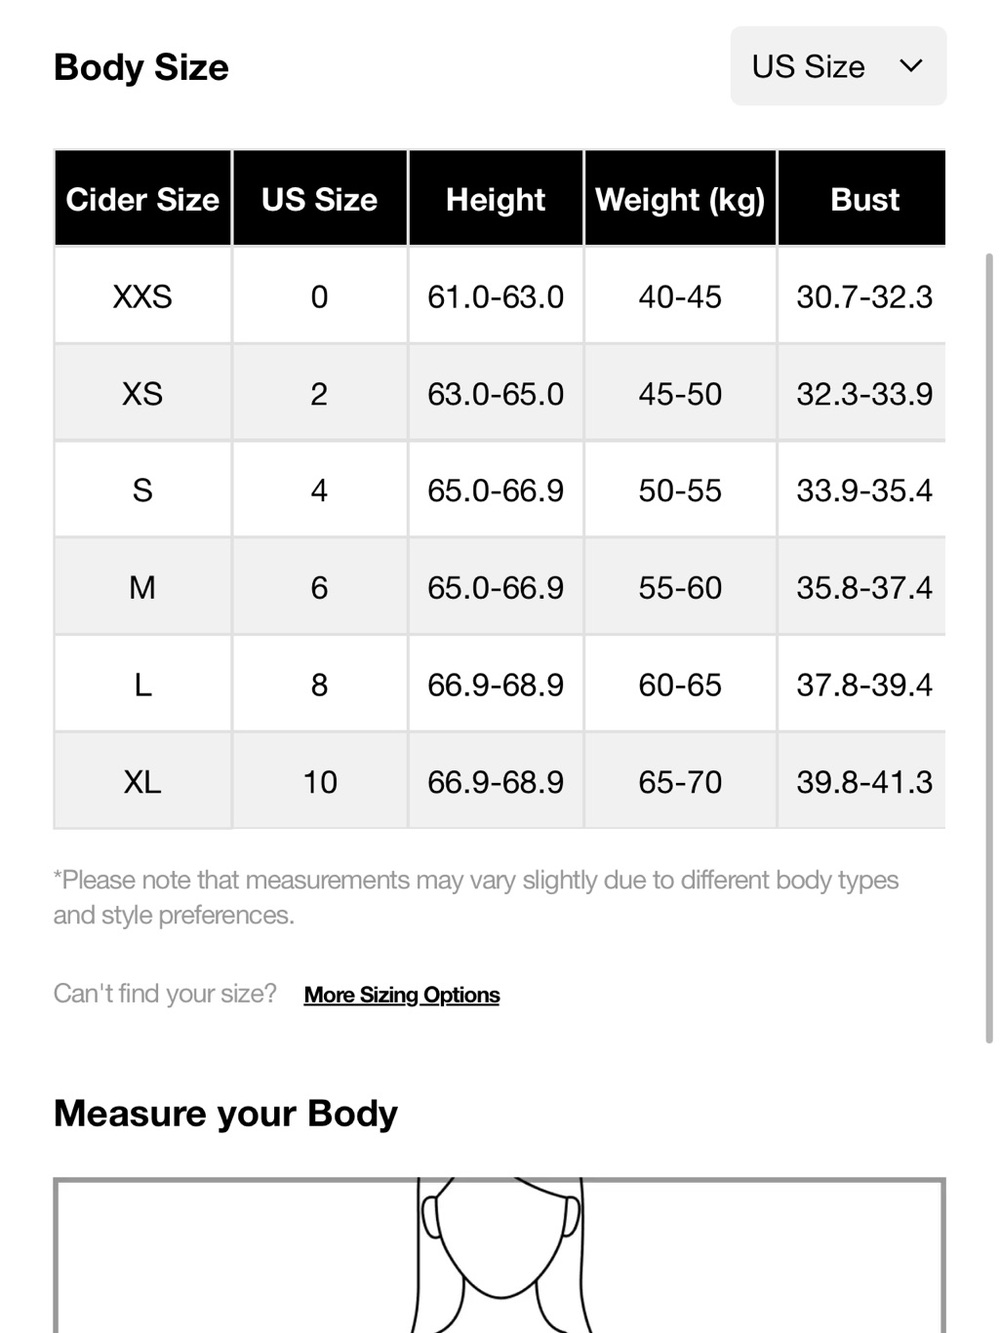Click the vertical scrollbar on the right
1000x1333 pixels.
click(x=989, y=648)
